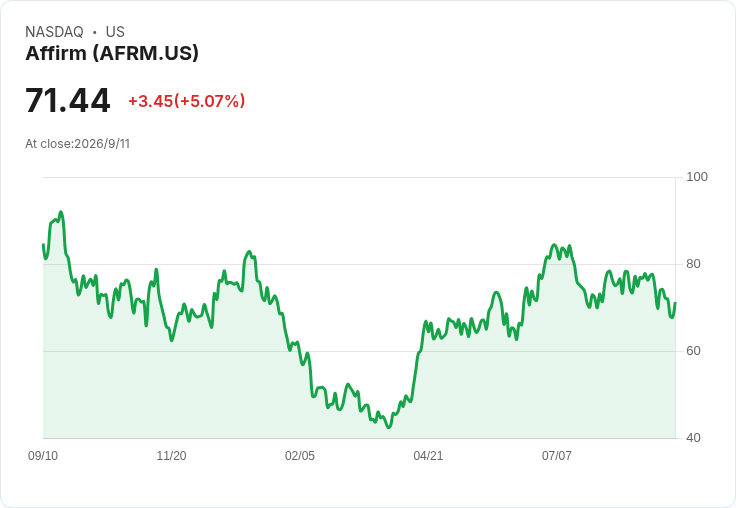
Task: Click the 40 price label on y-axis
Action: coord(693,438)
